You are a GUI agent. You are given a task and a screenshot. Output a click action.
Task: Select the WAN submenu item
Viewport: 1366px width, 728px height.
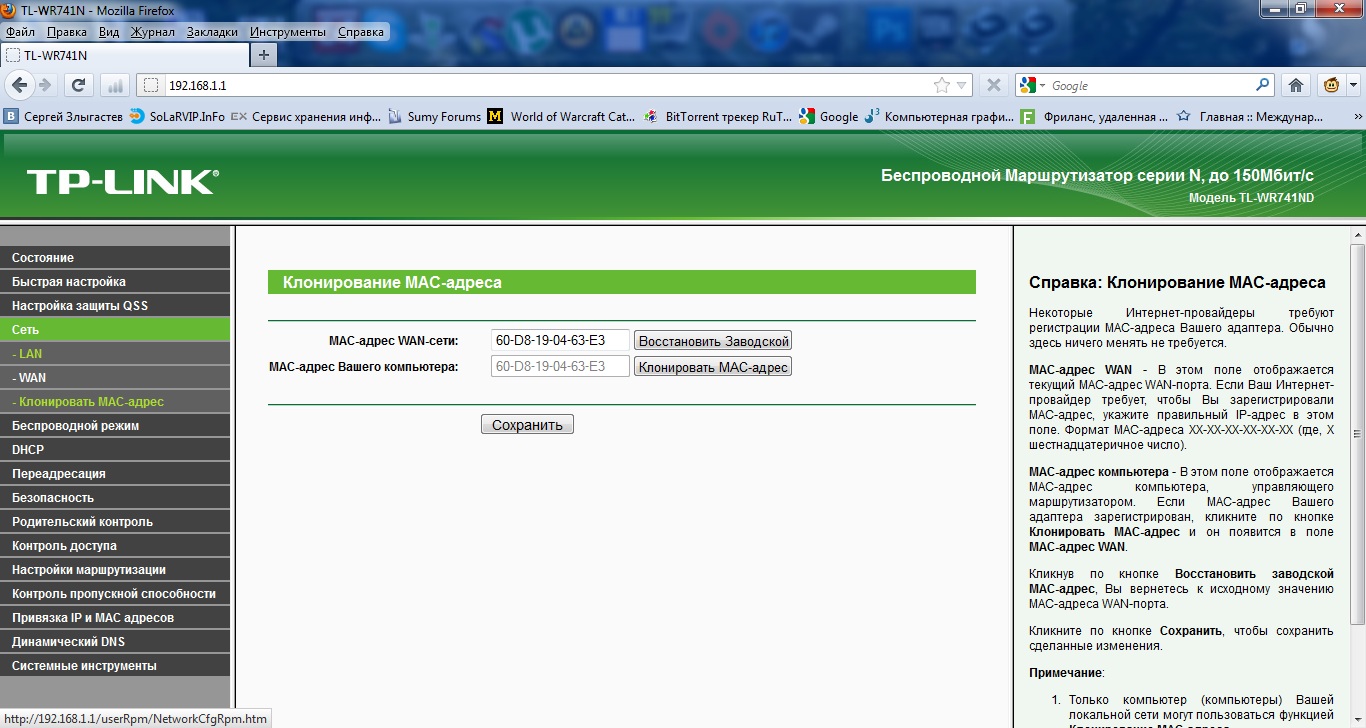pyautogui.click(x=30, y=378)
